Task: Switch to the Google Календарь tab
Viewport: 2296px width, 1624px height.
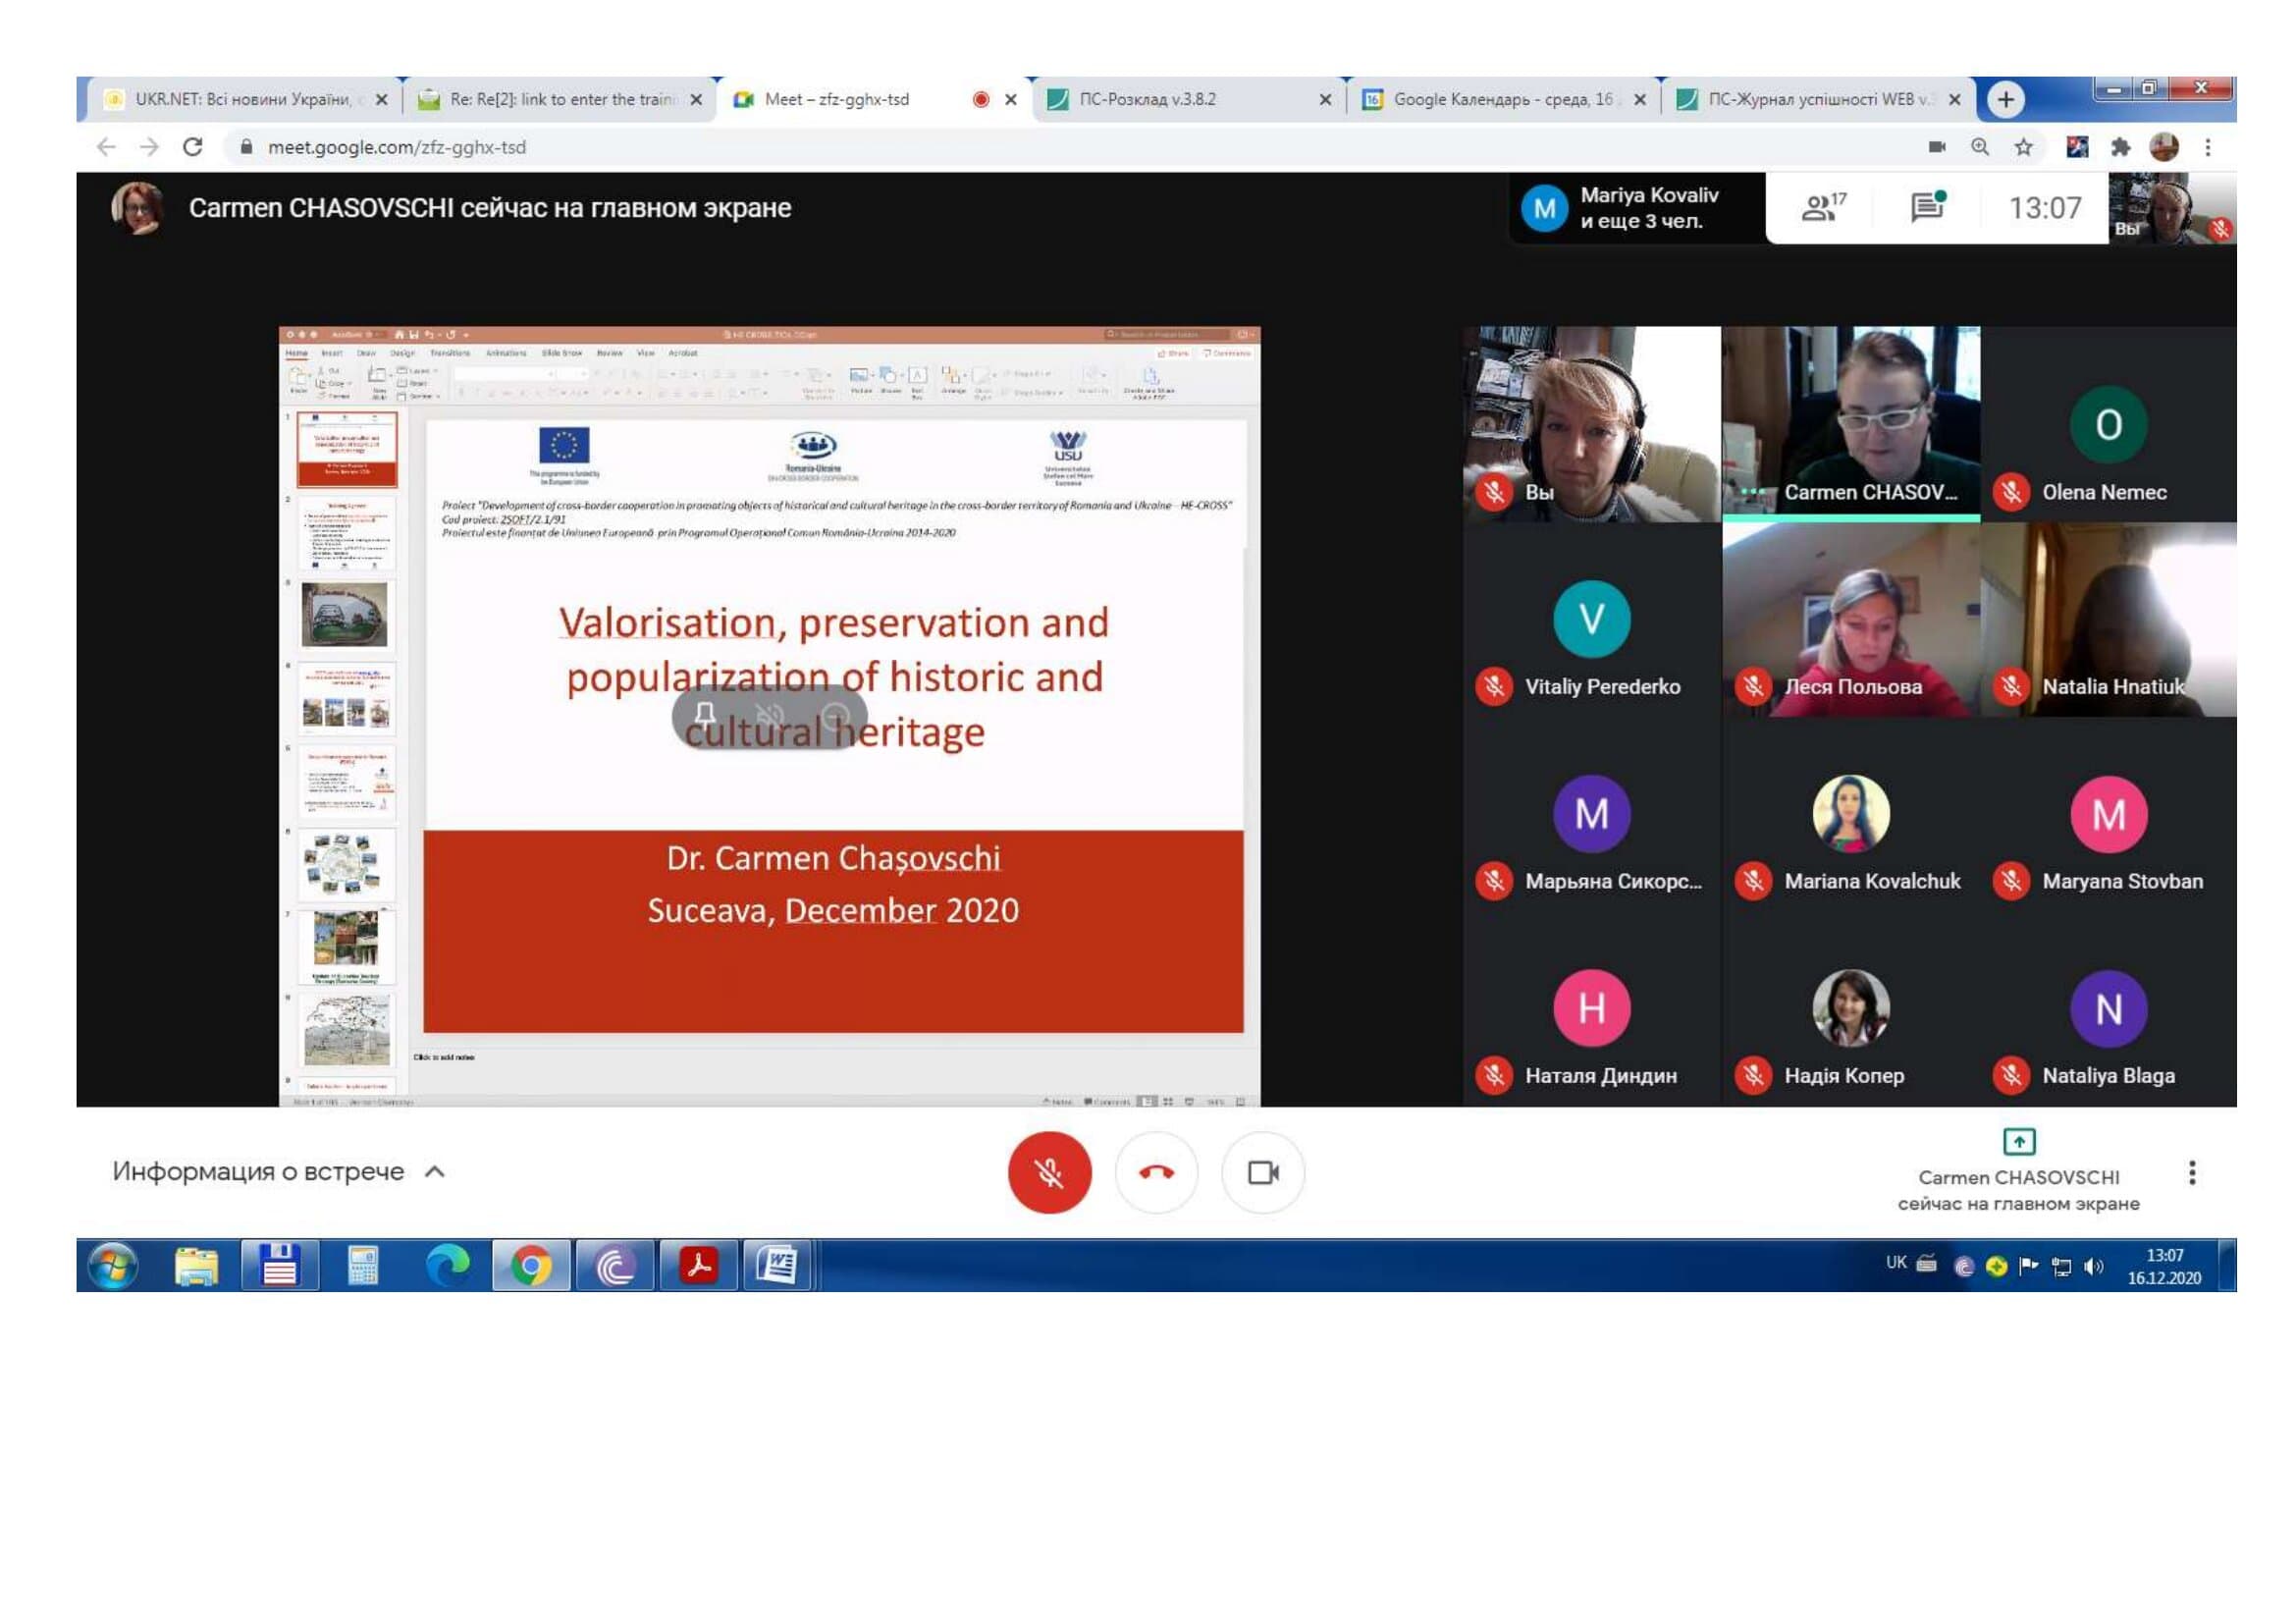Action: coord(1501,99)
